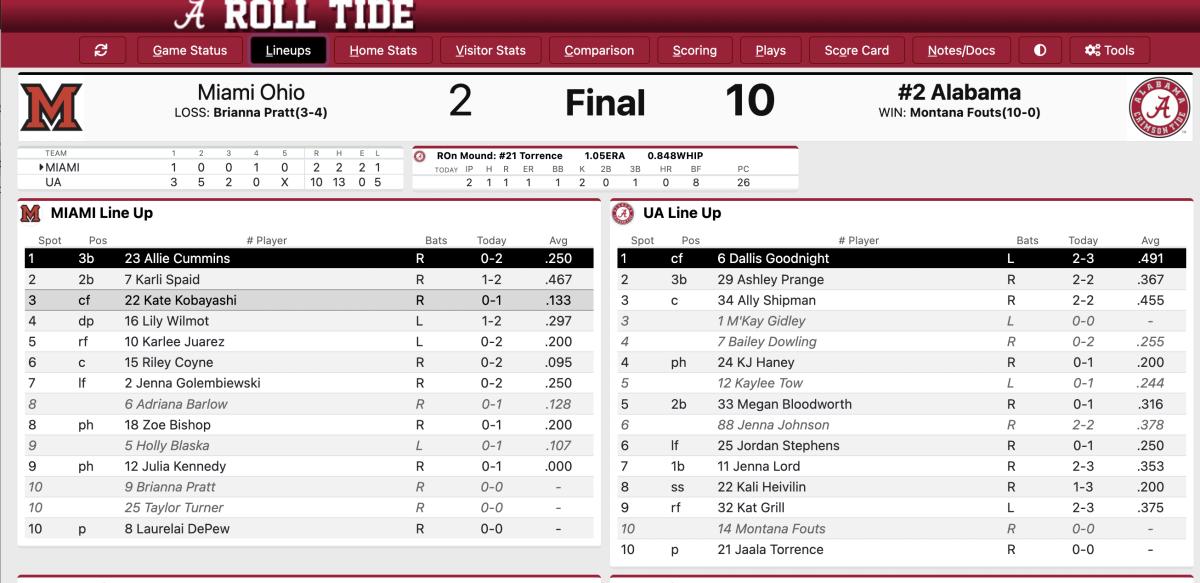The image size is (1200, 583).
Task: Open the Home Stats tab
Action: pyautogui.click(x=383, y=50)
